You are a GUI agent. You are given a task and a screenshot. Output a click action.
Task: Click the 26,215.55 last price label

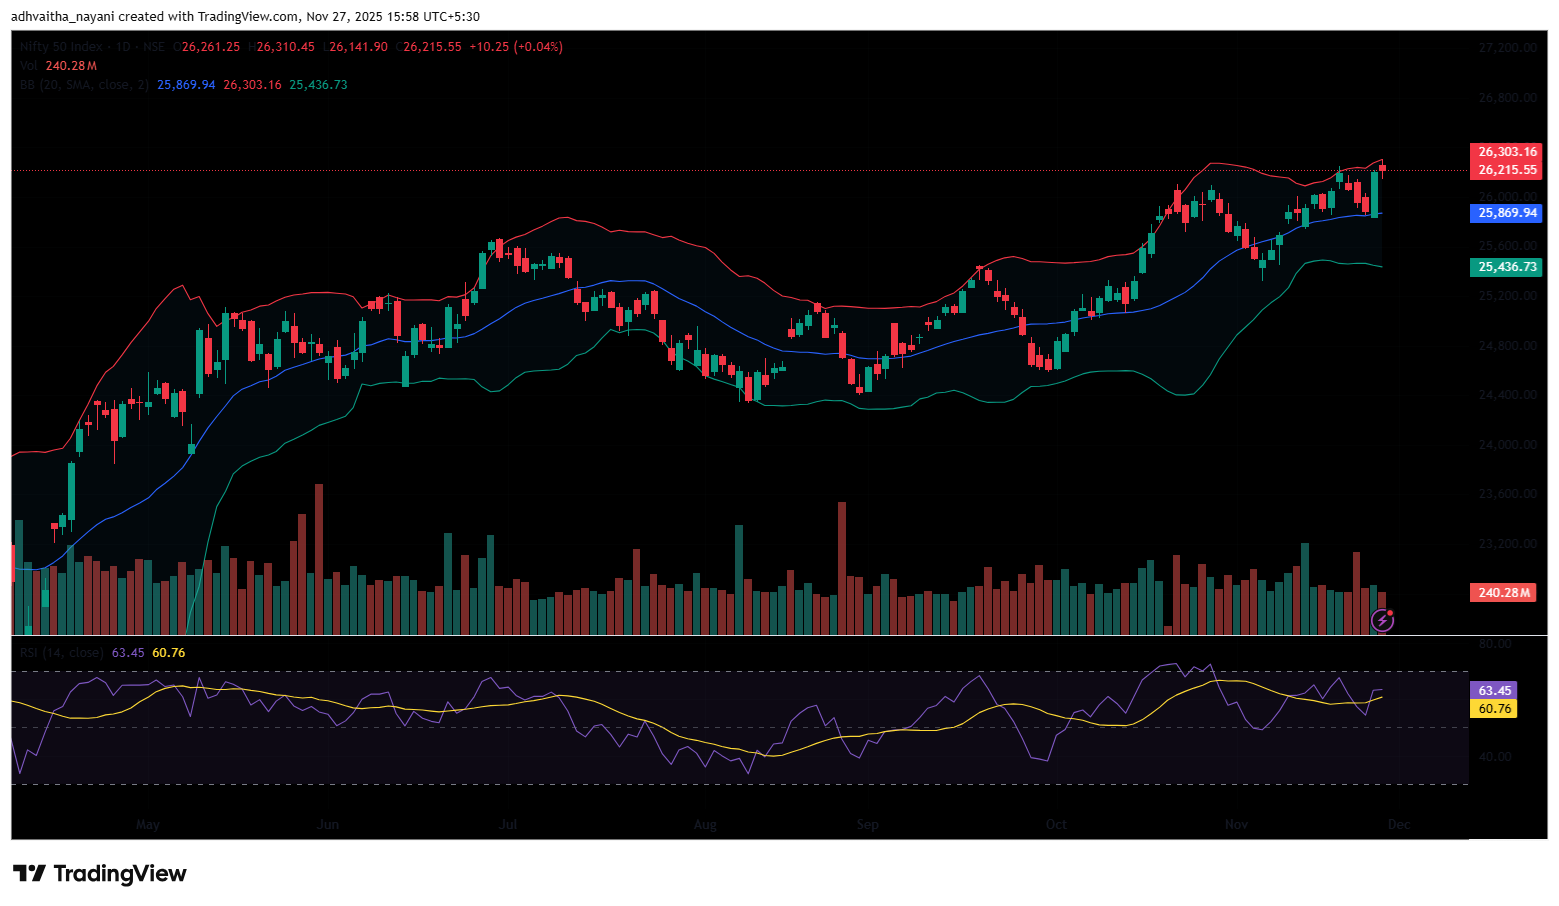pyautogui.click(x=1506, y=170)
